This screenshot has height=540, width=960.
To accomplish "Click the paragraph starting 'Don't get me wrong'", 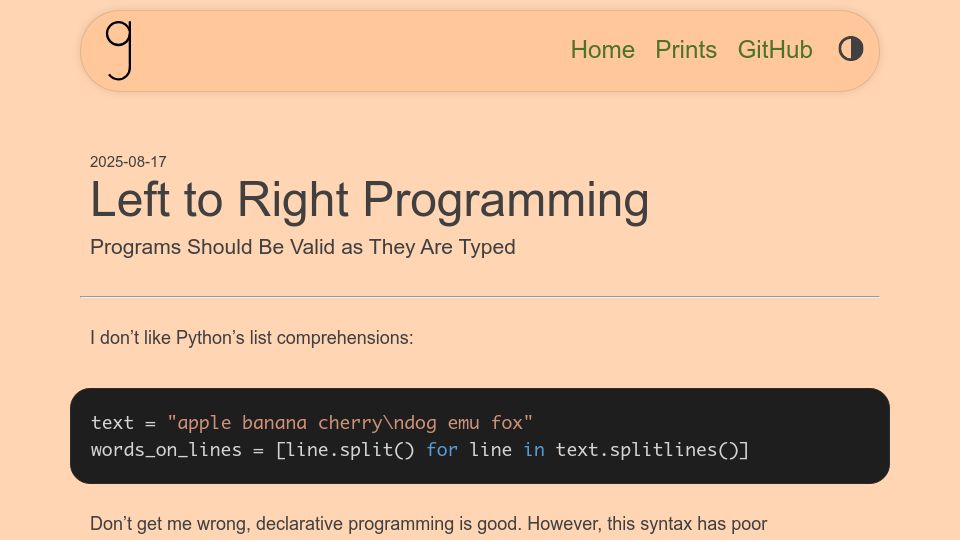I will pyautogui.click(x=429, y=524).
